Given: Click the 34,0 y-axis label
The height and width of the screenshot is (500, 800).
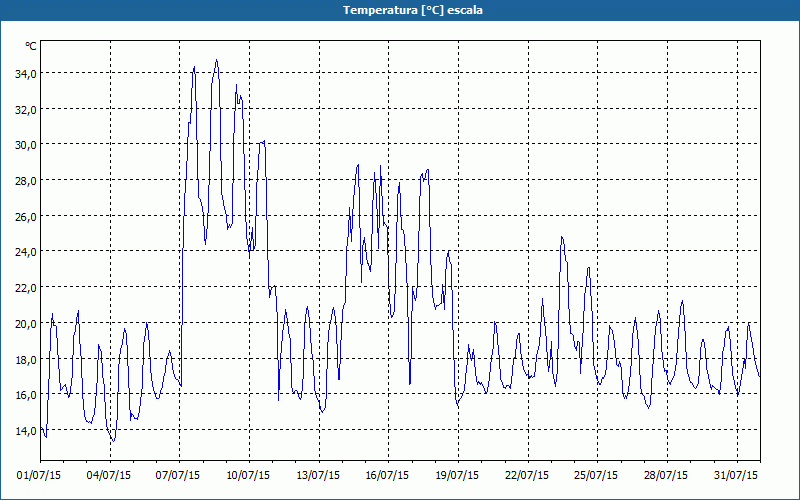Looking at the screenshot, I should point(26,74).
